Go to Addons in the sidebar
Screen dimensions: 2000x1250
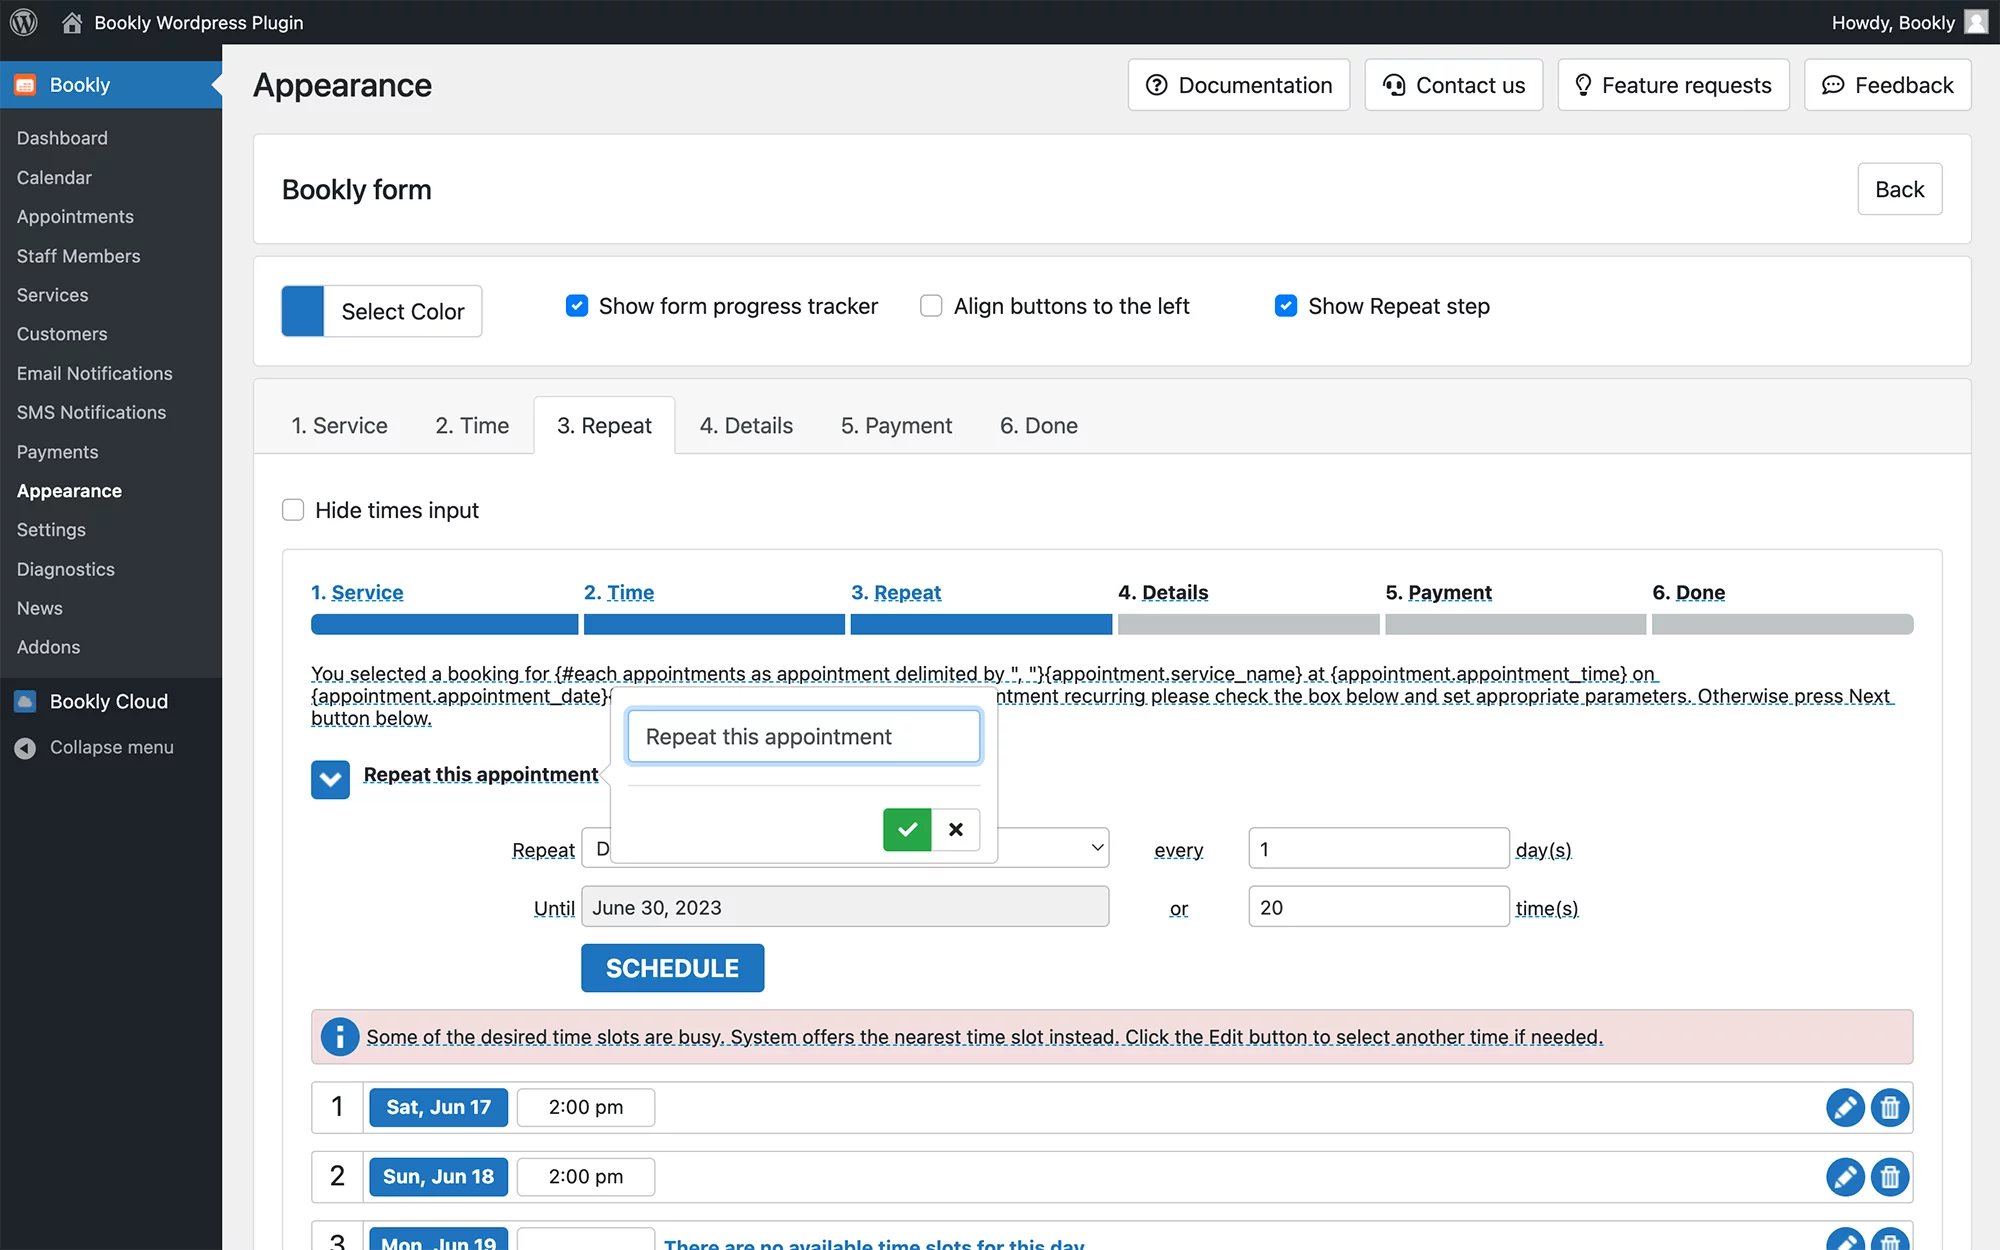coord(48,647)
